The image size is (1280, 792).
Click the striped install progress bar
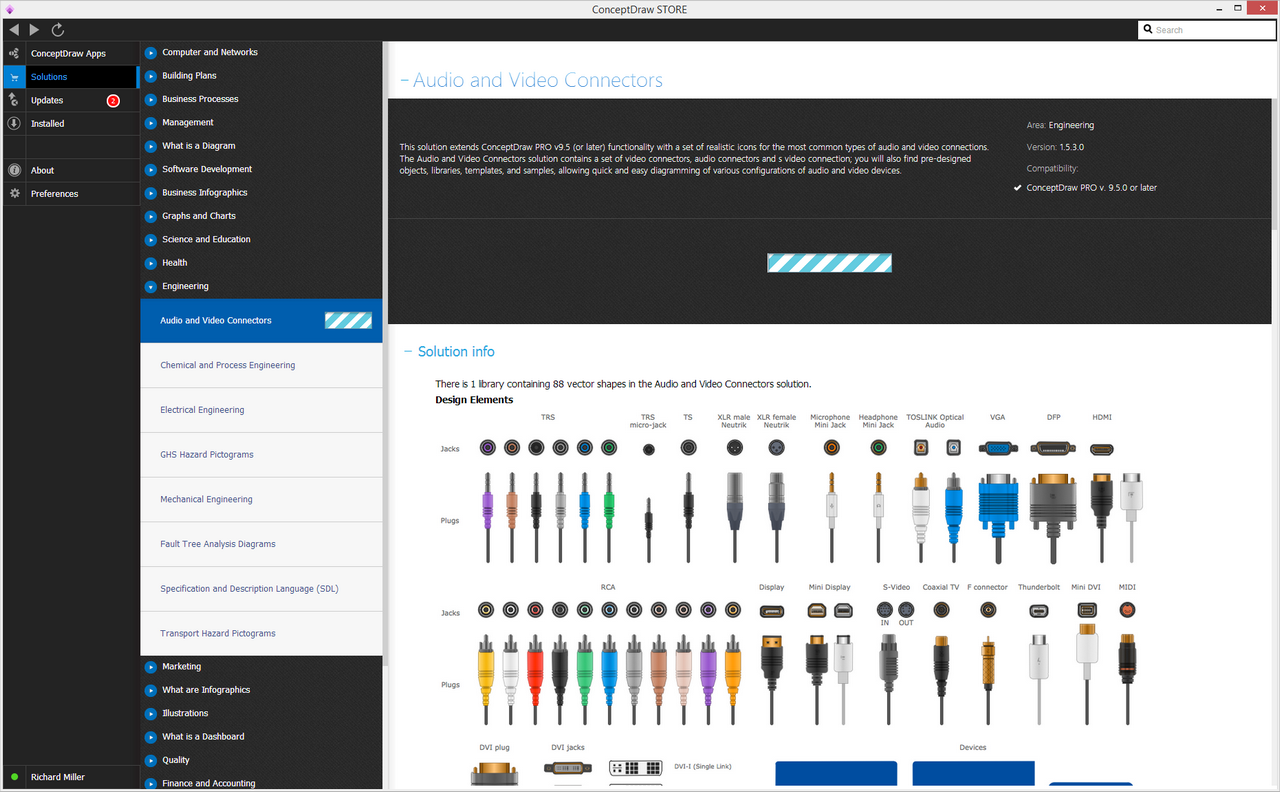pos(829,263)
